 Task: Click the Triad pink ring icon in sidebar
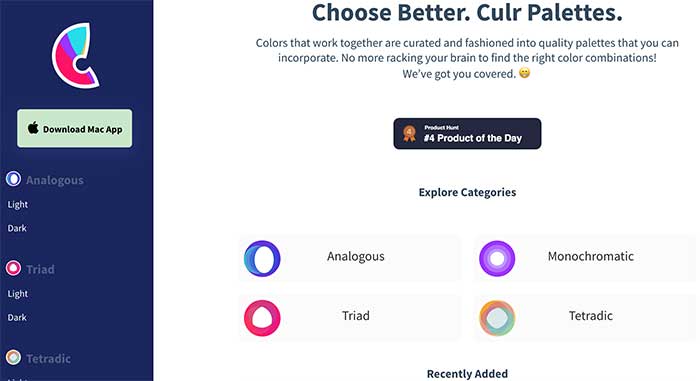click(13, 268)
